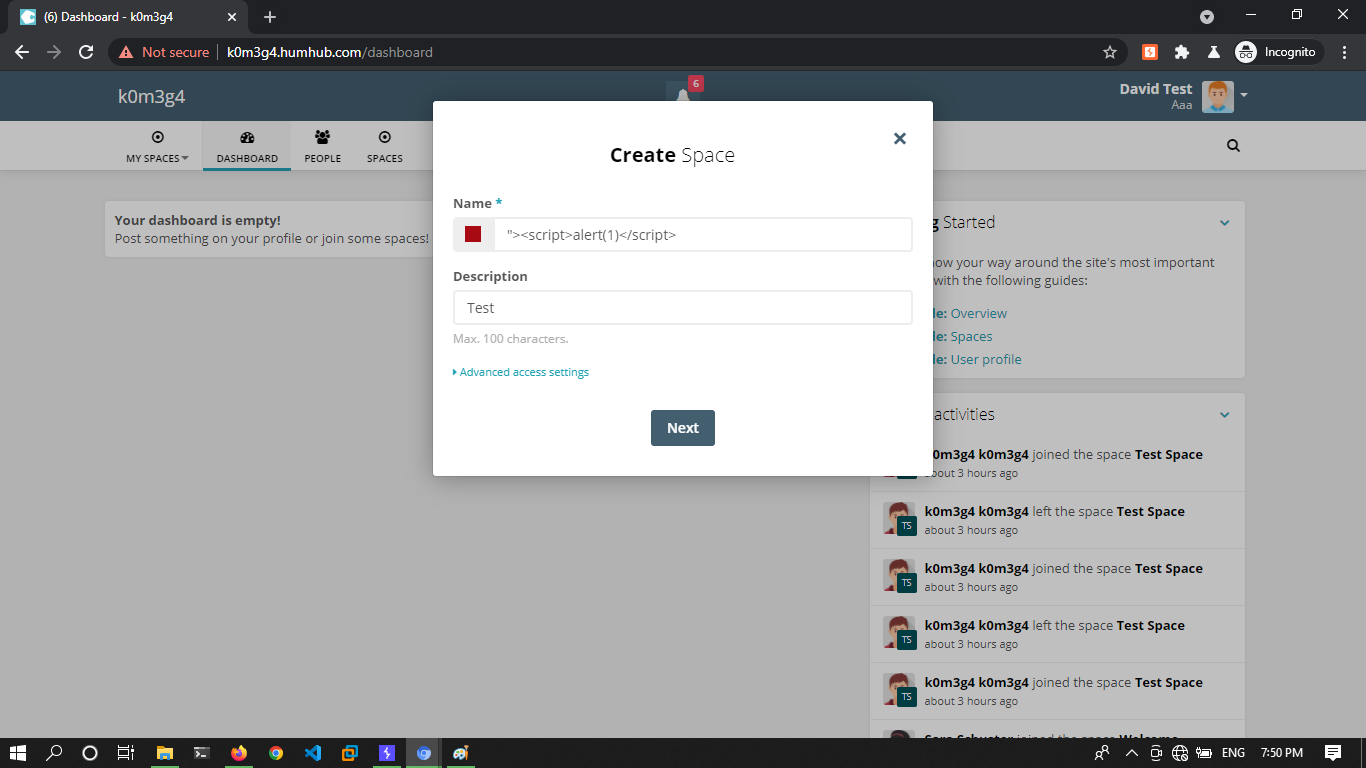
Task: Open Cortana circle icon
Action: click(90, 753)
